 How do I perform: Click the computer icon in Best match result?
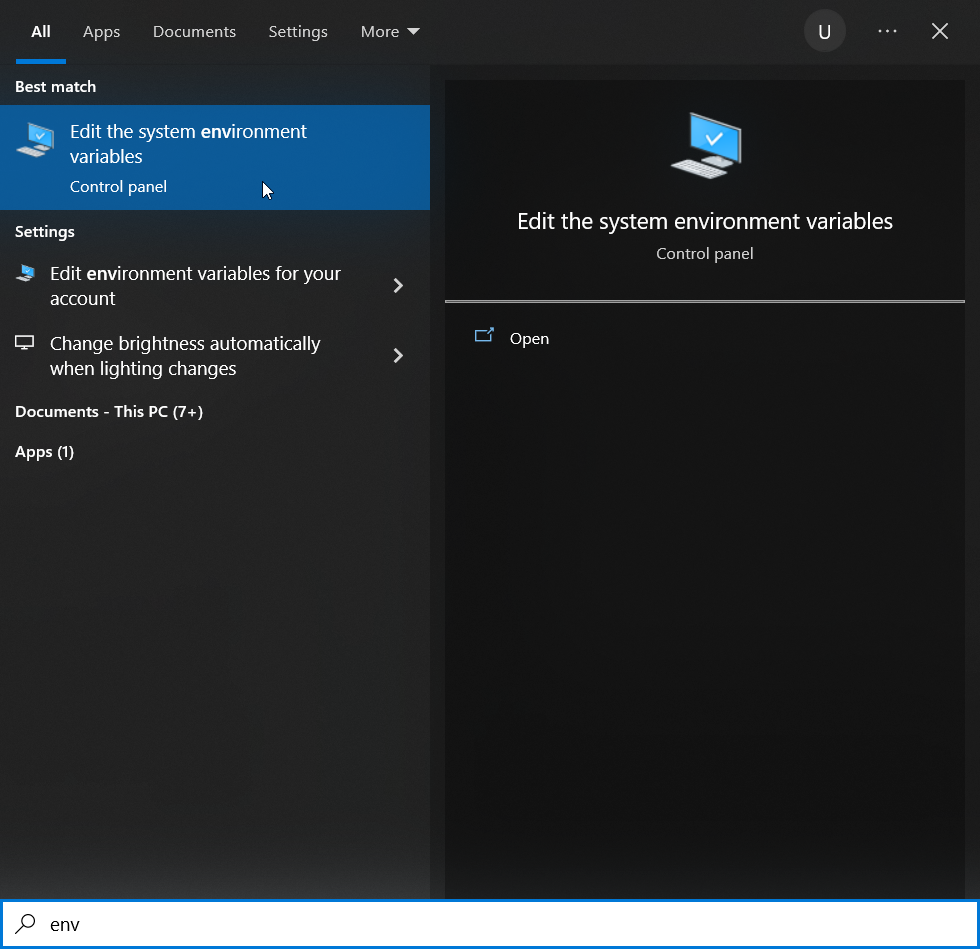36,139
